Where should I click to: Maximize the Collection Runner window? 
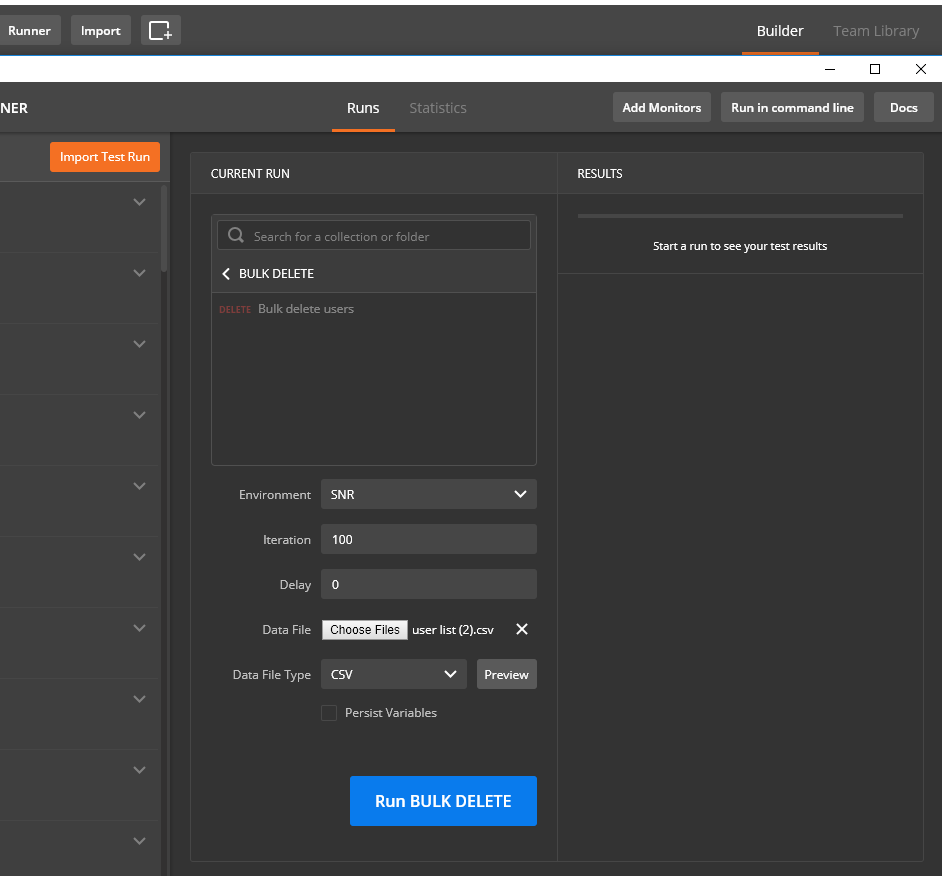pos(875,69)
